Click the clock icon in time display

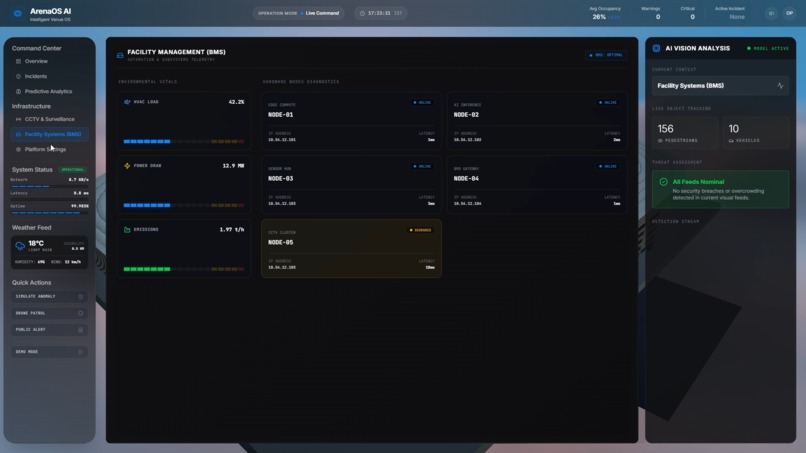pyautogui.click(x=362, y=13)
